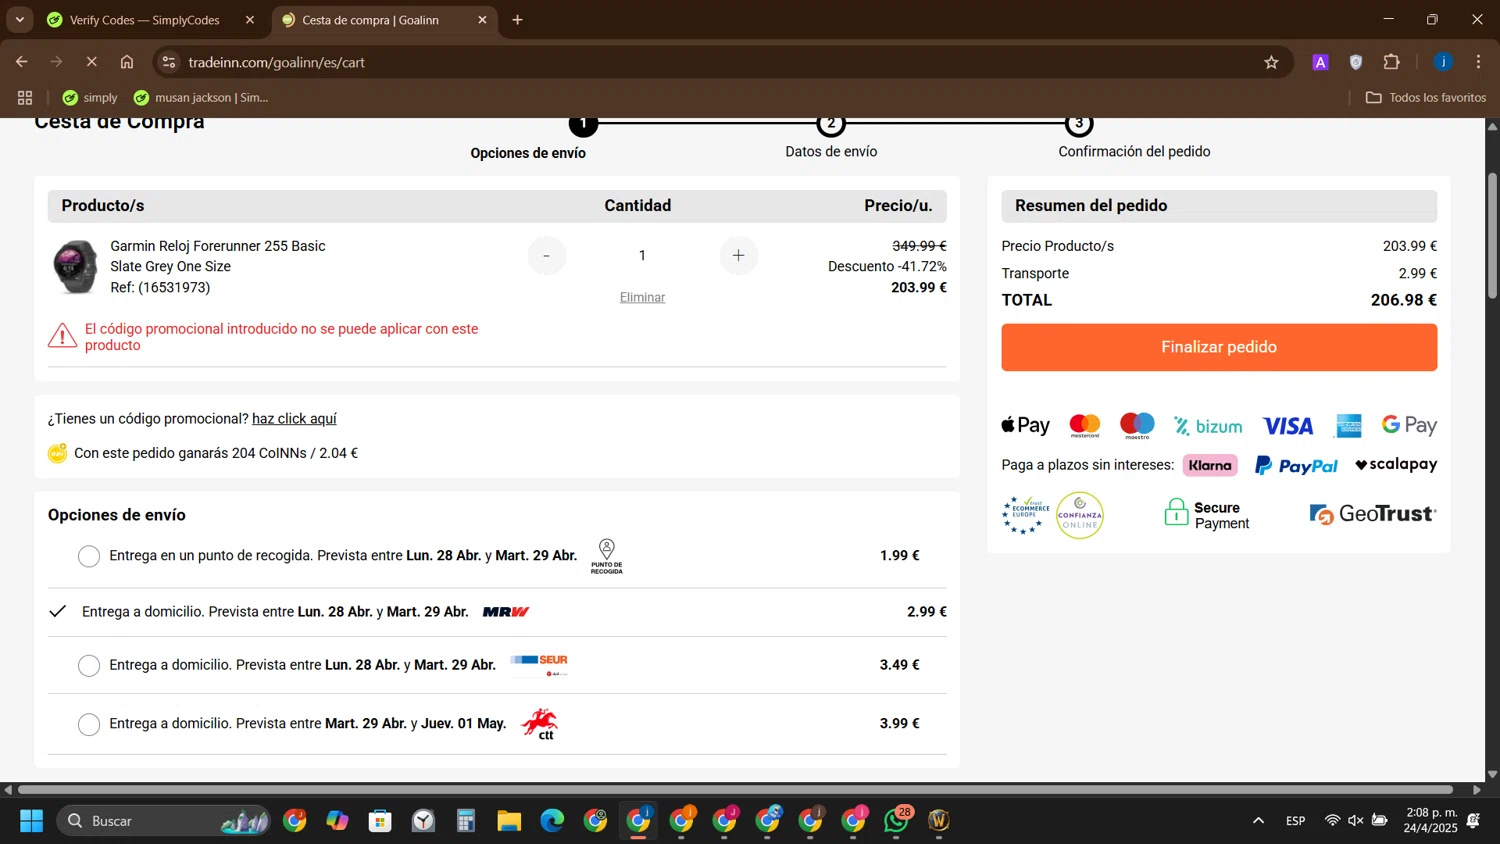1500x844 pixels.
Task: Click the taskbar Buscar search box
Action: [164, 821]
